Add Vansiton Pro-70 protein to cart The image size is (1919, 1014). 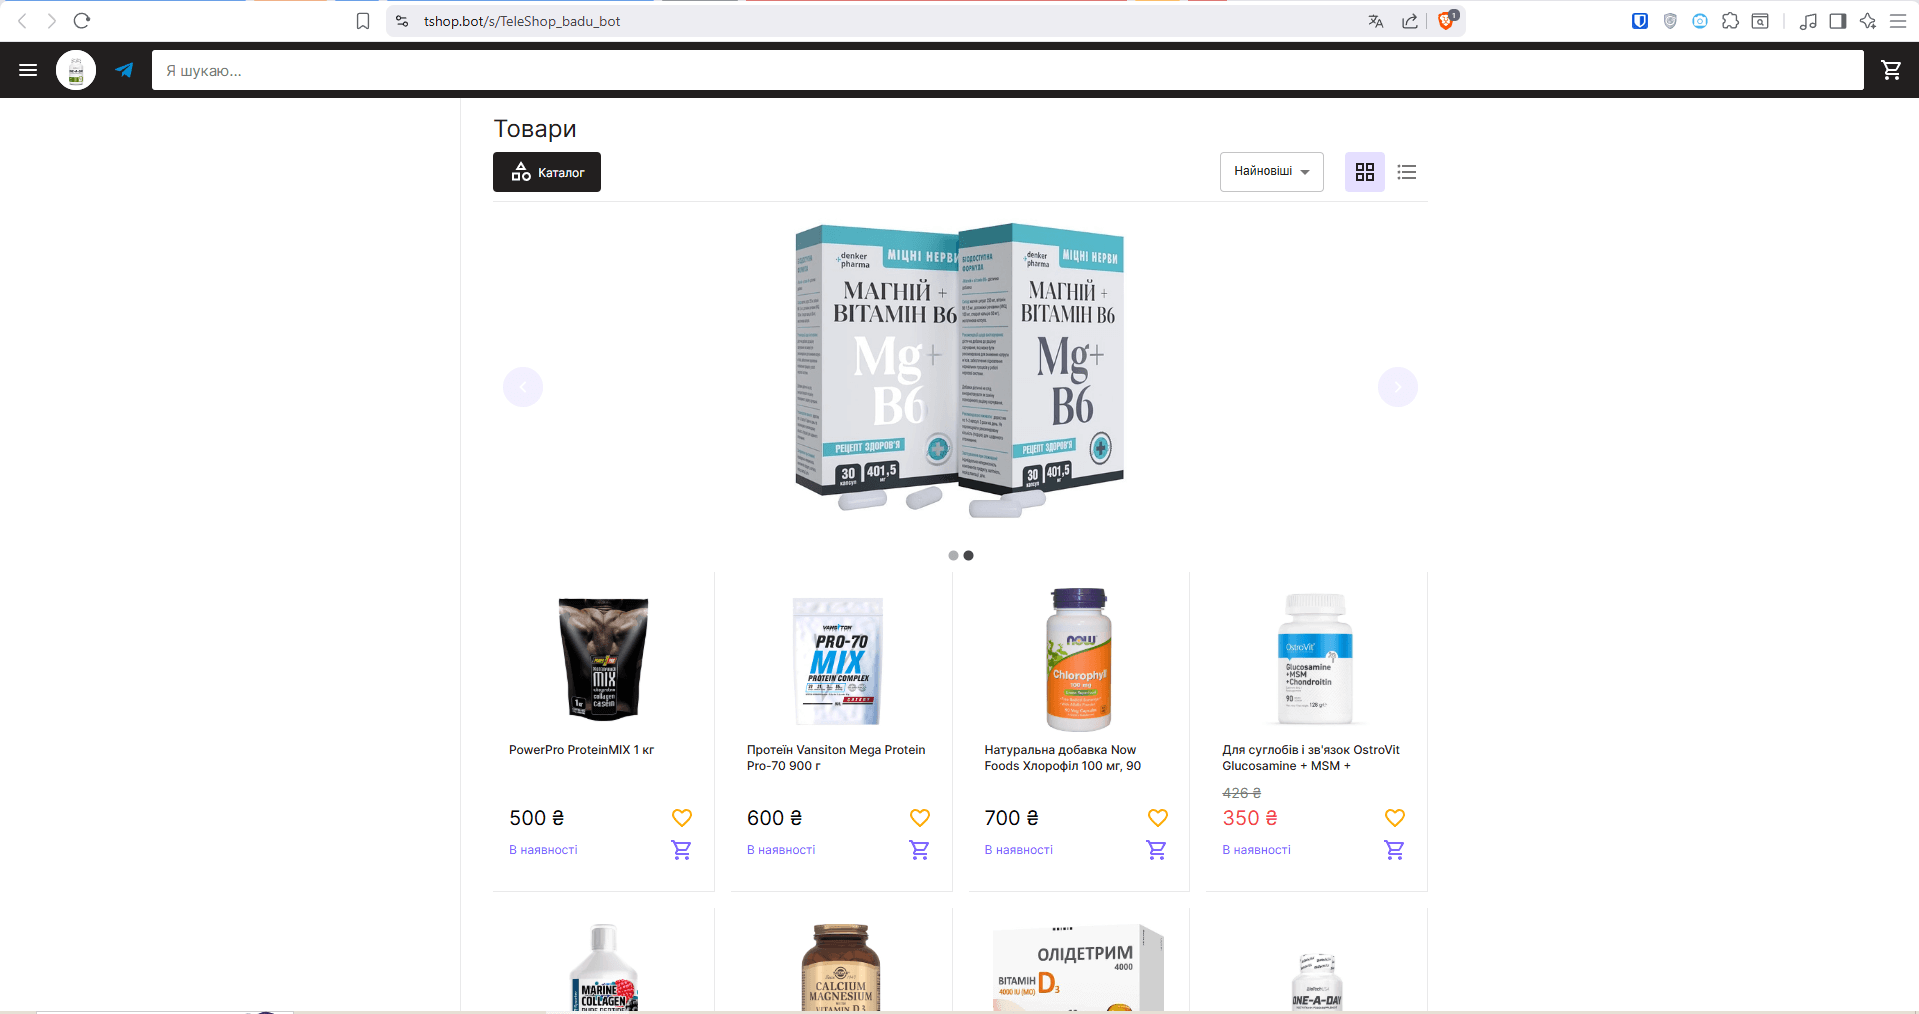pos(919,850)
